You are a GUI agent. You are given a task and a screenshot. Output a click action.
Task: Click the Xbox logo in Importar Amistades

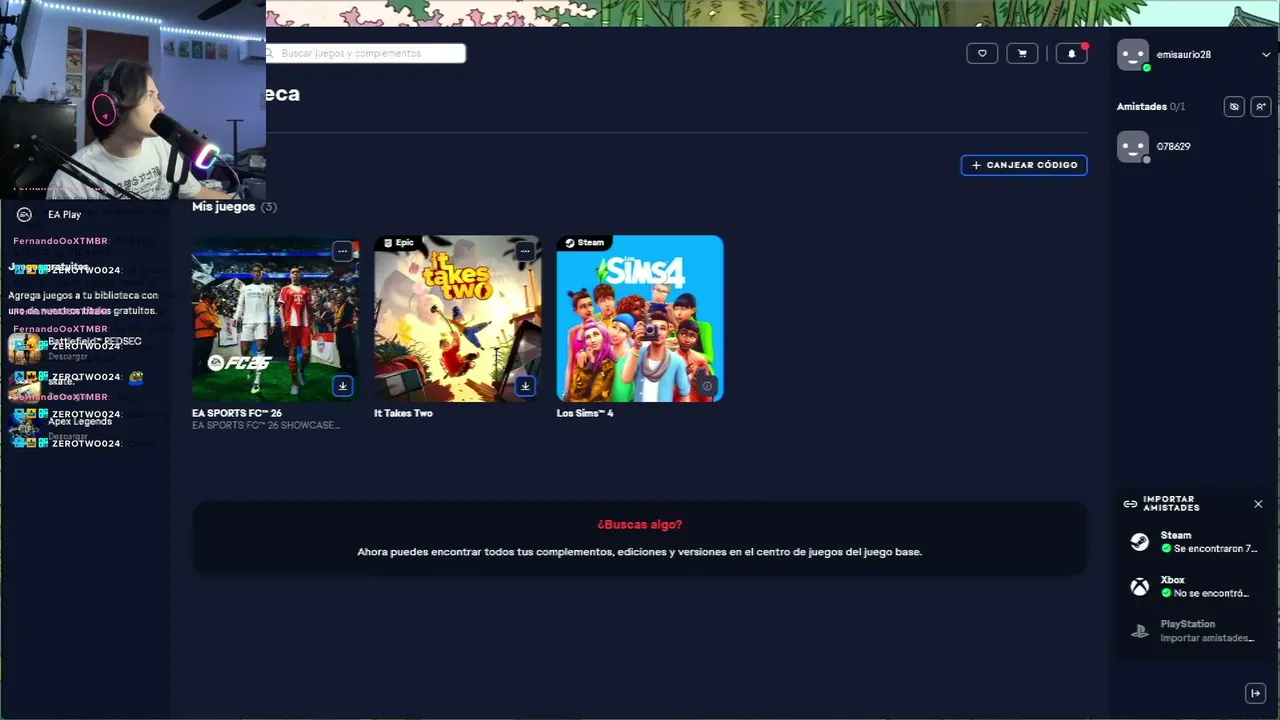(x=1139, y=587)
